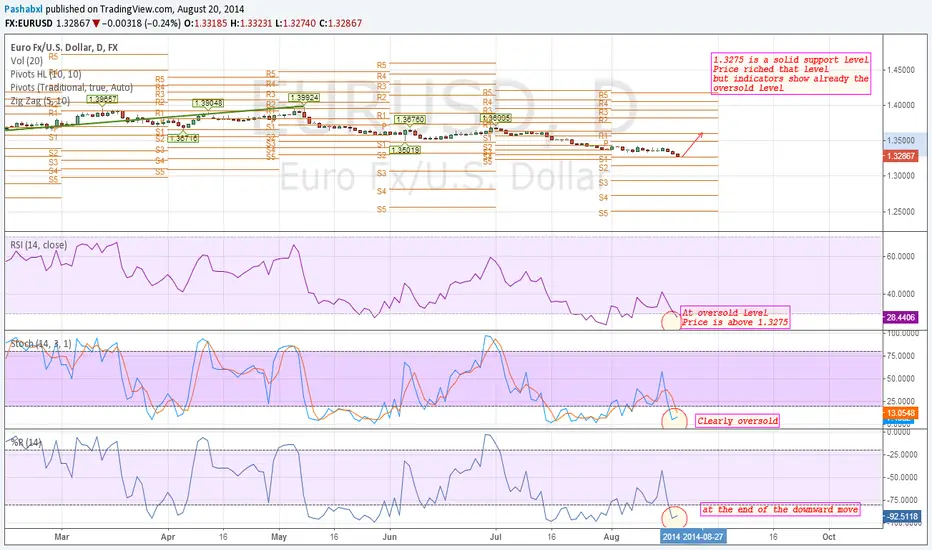The height and width of the screenshot is (550, 932).
Task: Click the orange 13.0548 Stoch value tag
Action: click(x=900, y=413)
